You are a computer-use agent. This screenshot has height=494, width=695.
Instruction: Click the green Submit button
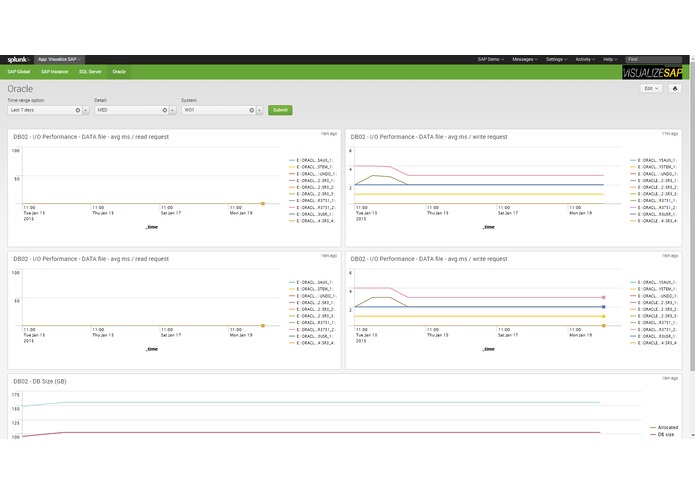(280, 110)
